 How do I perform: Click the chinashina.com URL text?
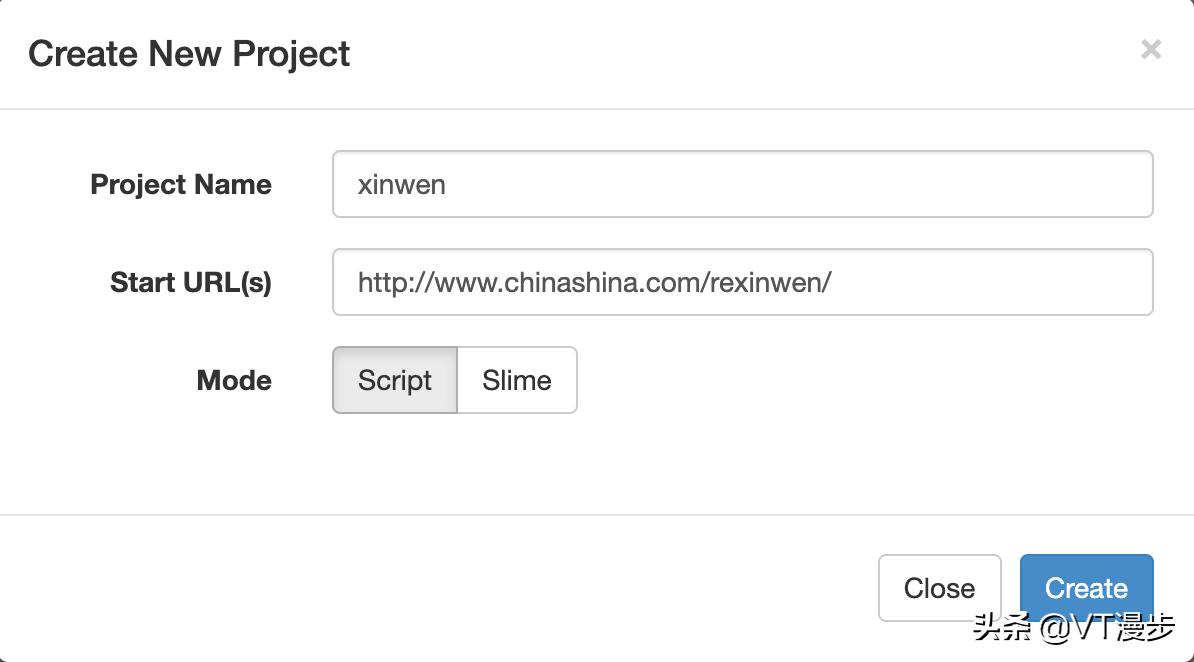(x=594, y=283)
